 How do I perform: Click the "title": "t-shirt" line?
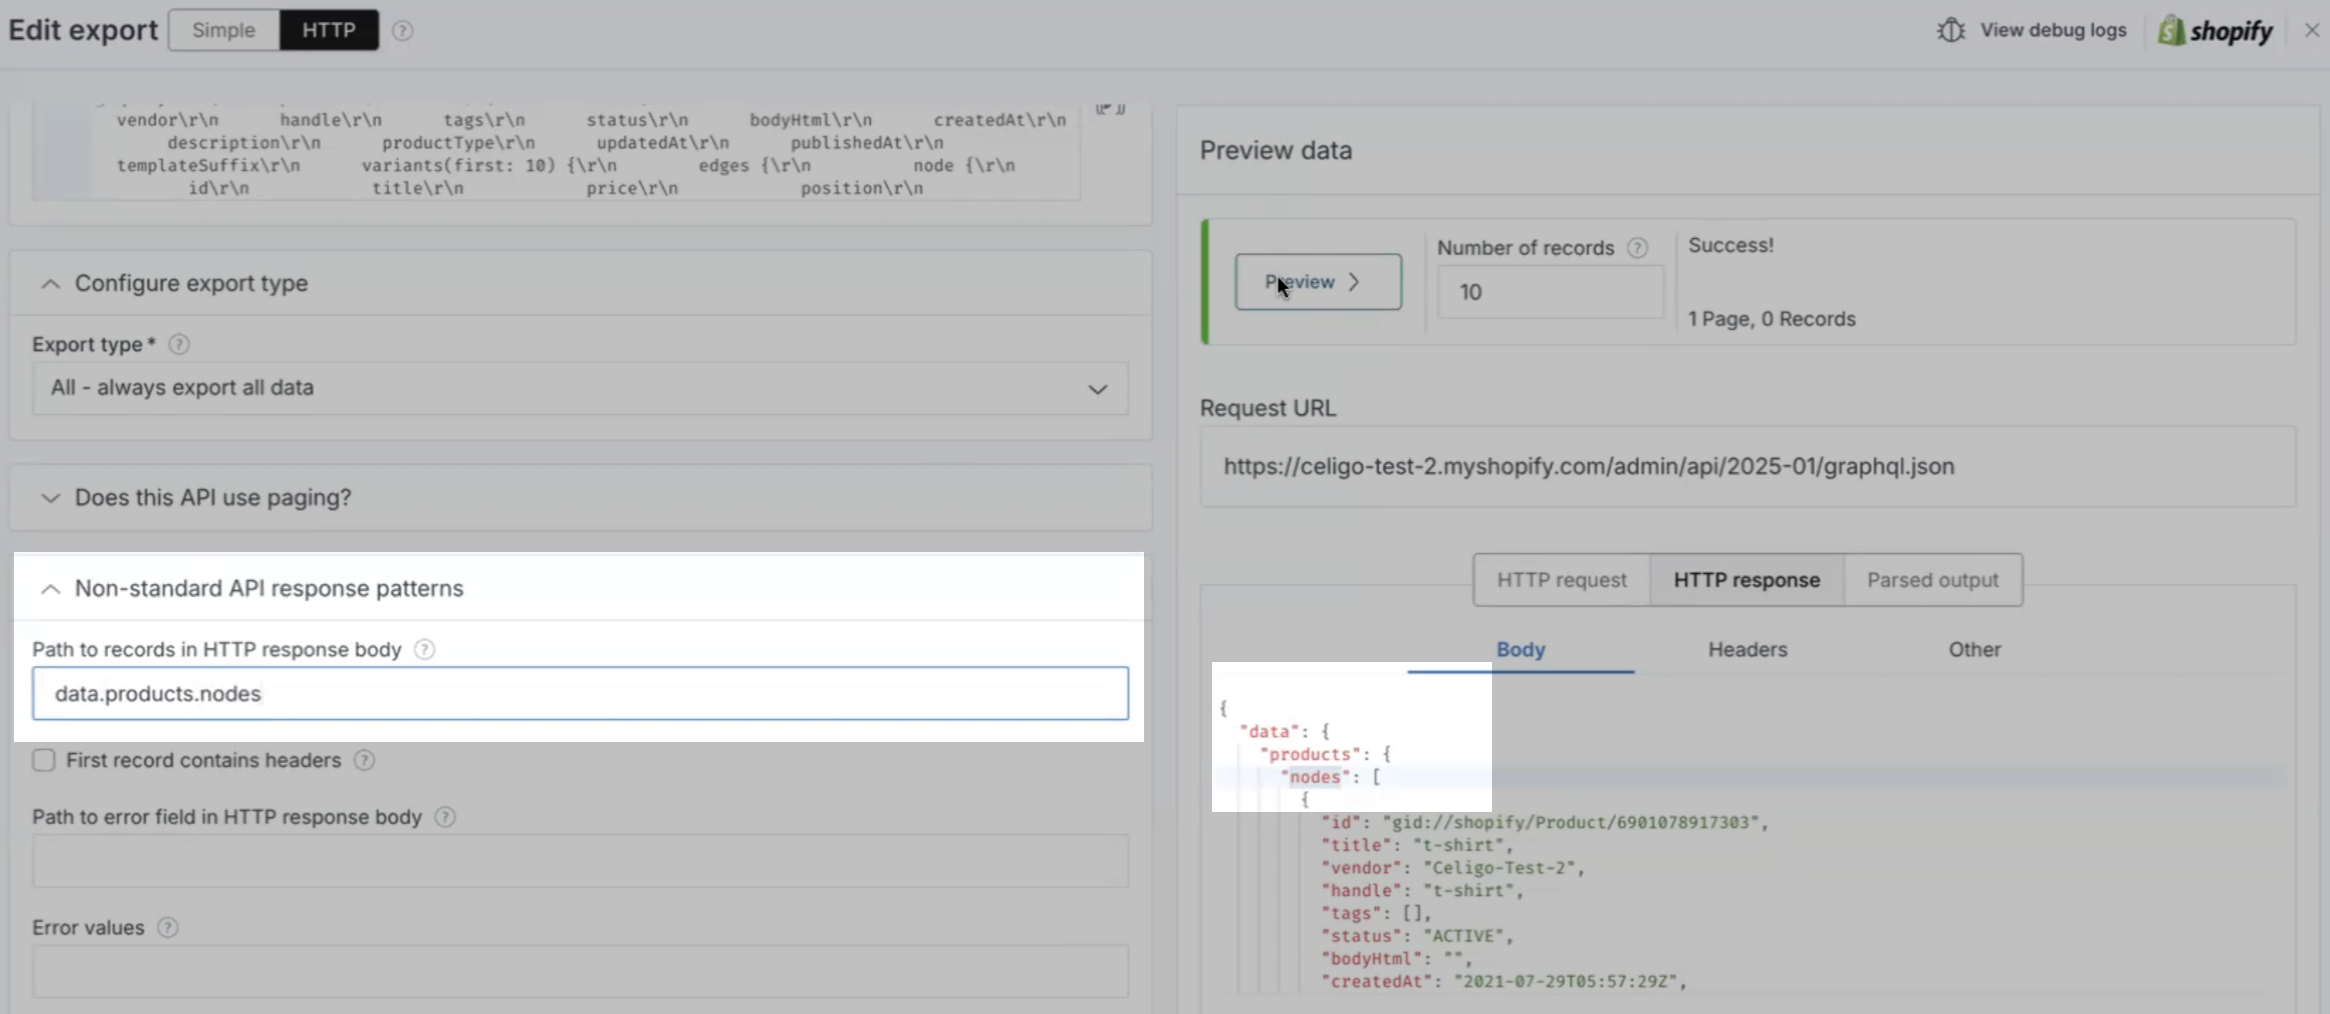1417,845
